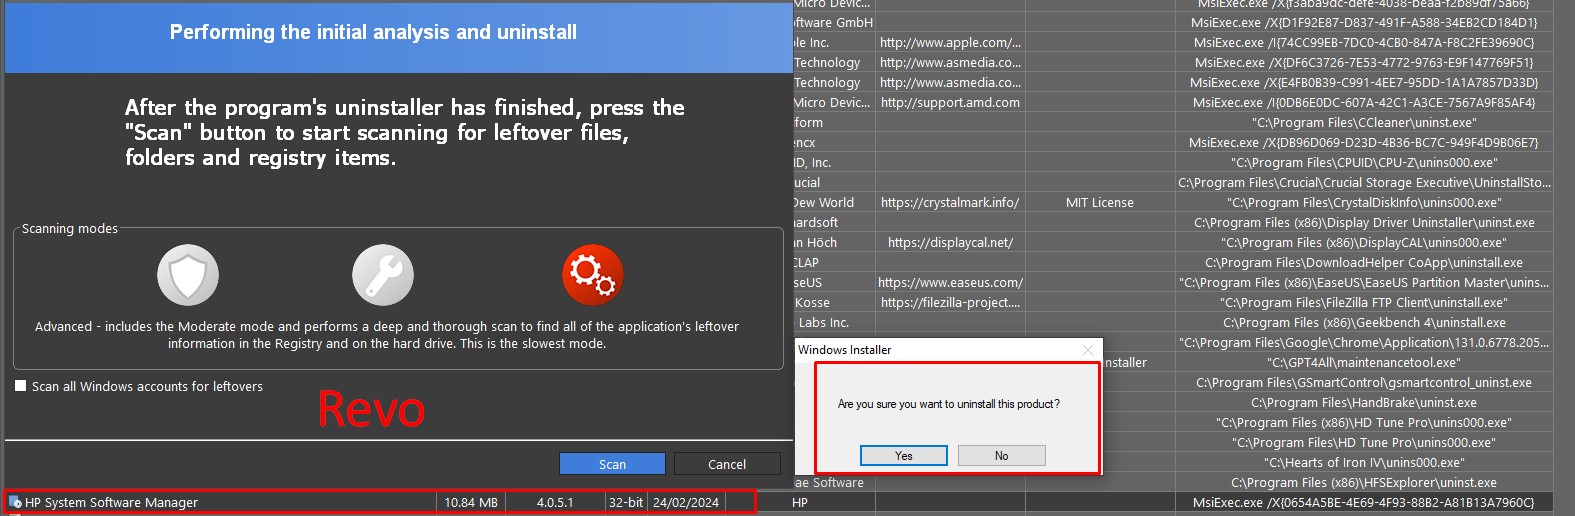1575x516 pixels.
Task: Select FileZilla FTP Client uninstall string
Action: tap(1364, 302)
